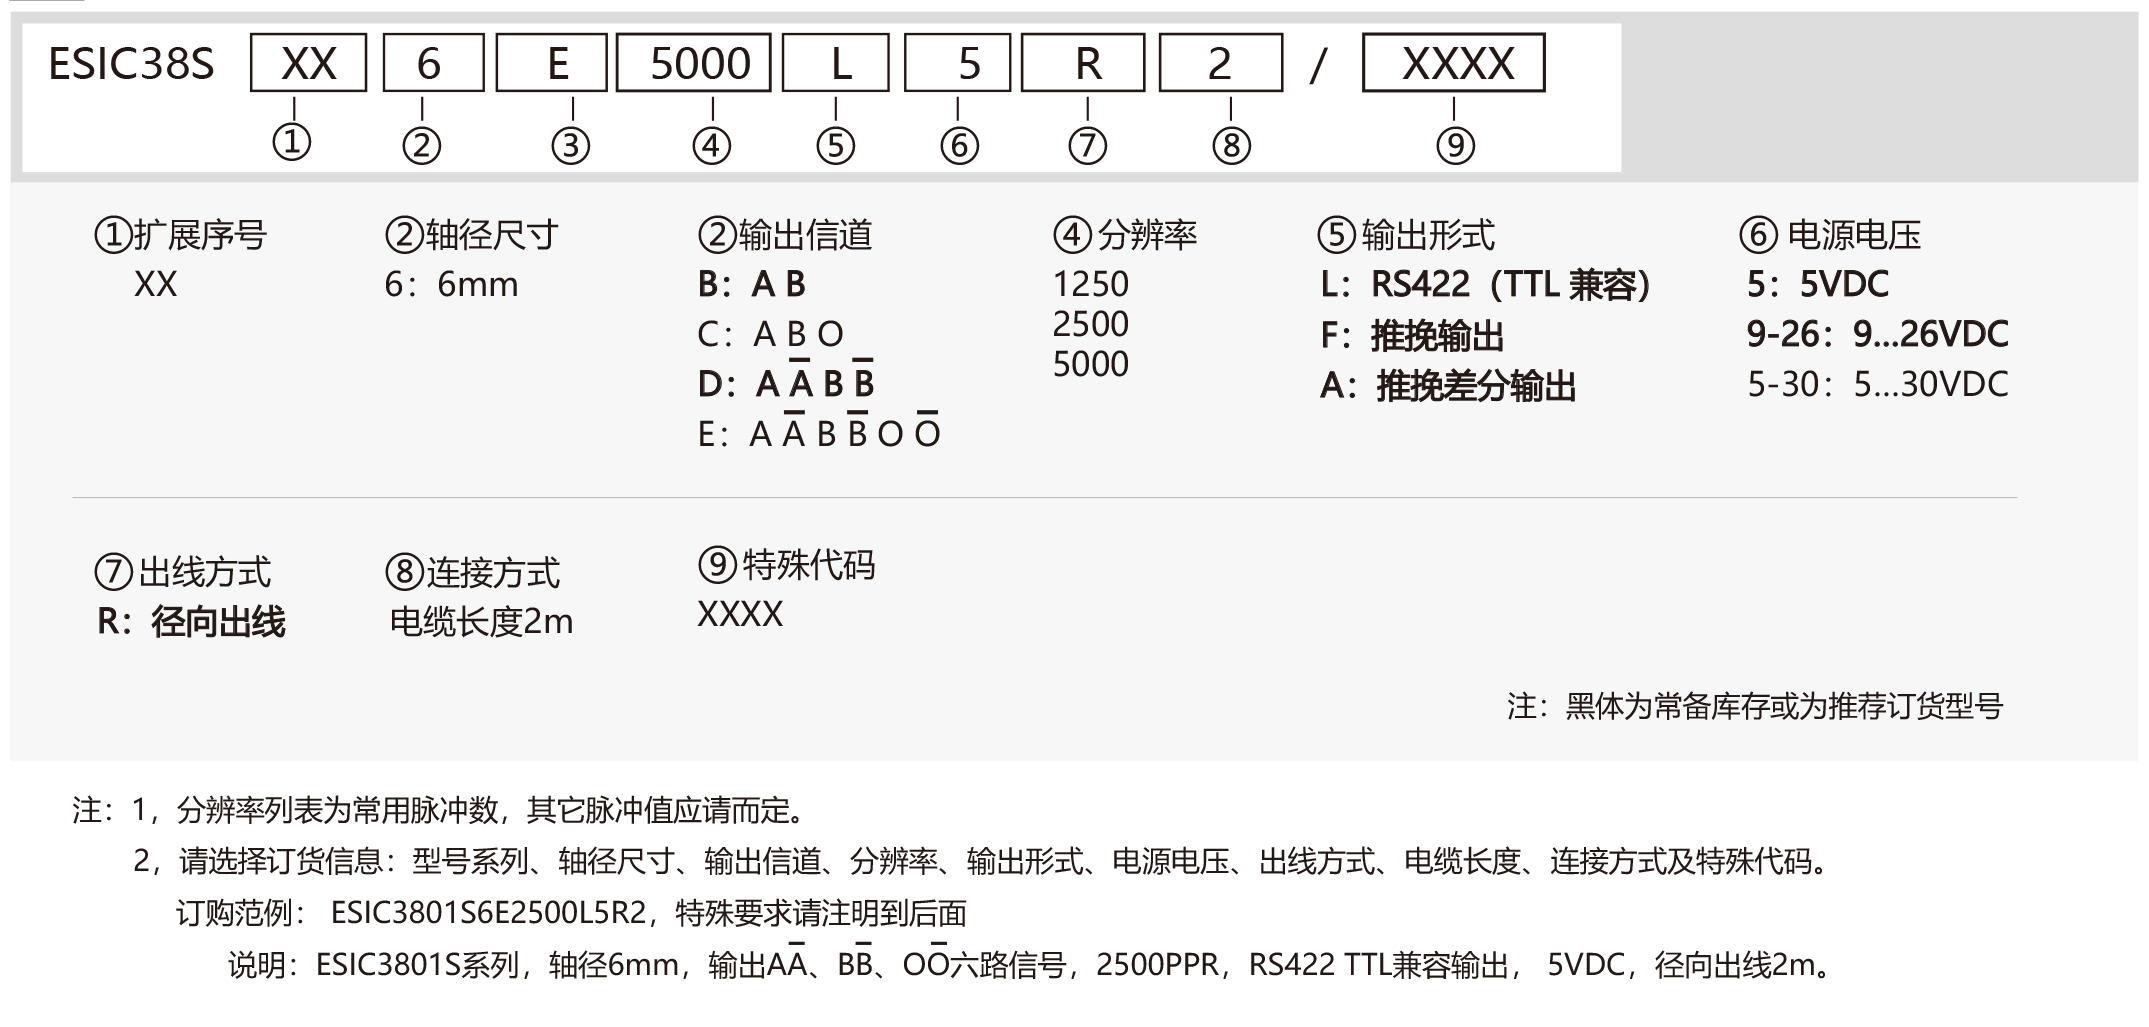Click the XX value under 扩展序号

click(155, 285)
